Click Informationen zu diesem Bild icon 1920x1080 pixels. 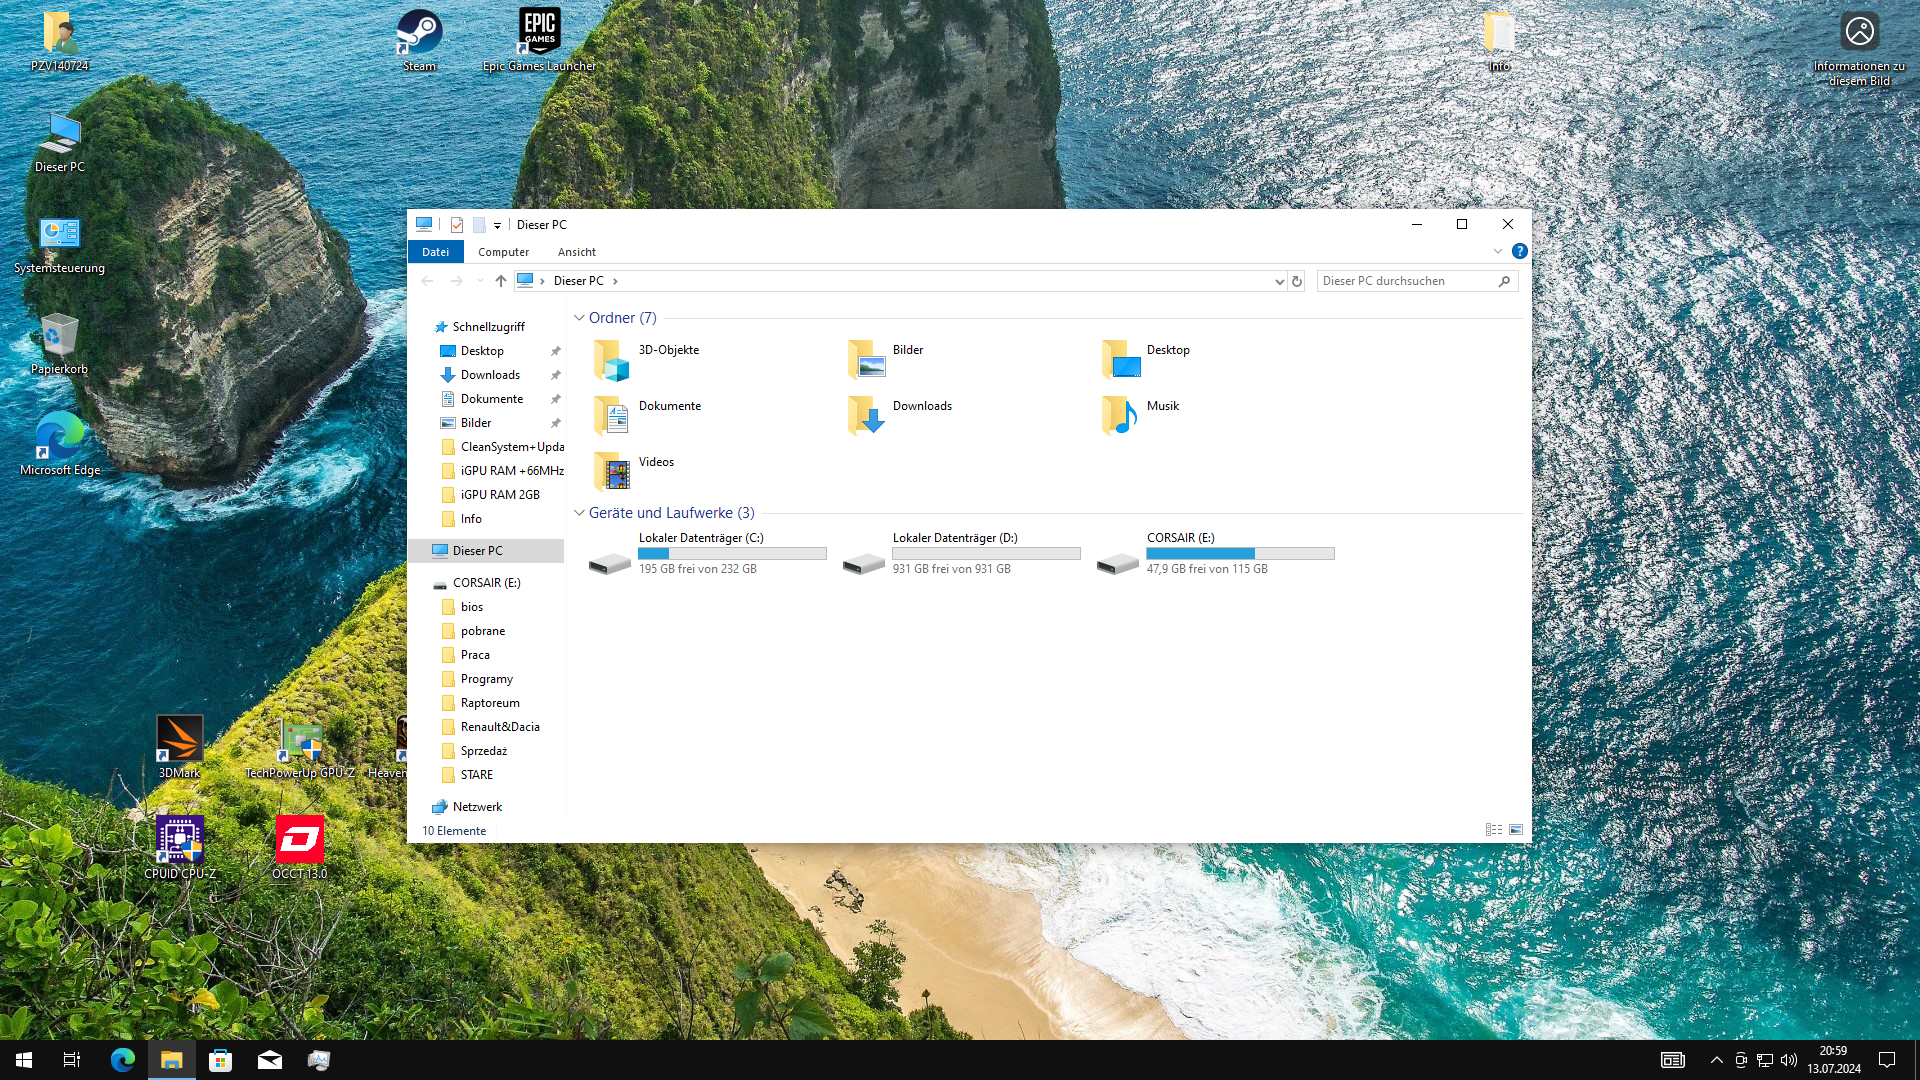1860,47
